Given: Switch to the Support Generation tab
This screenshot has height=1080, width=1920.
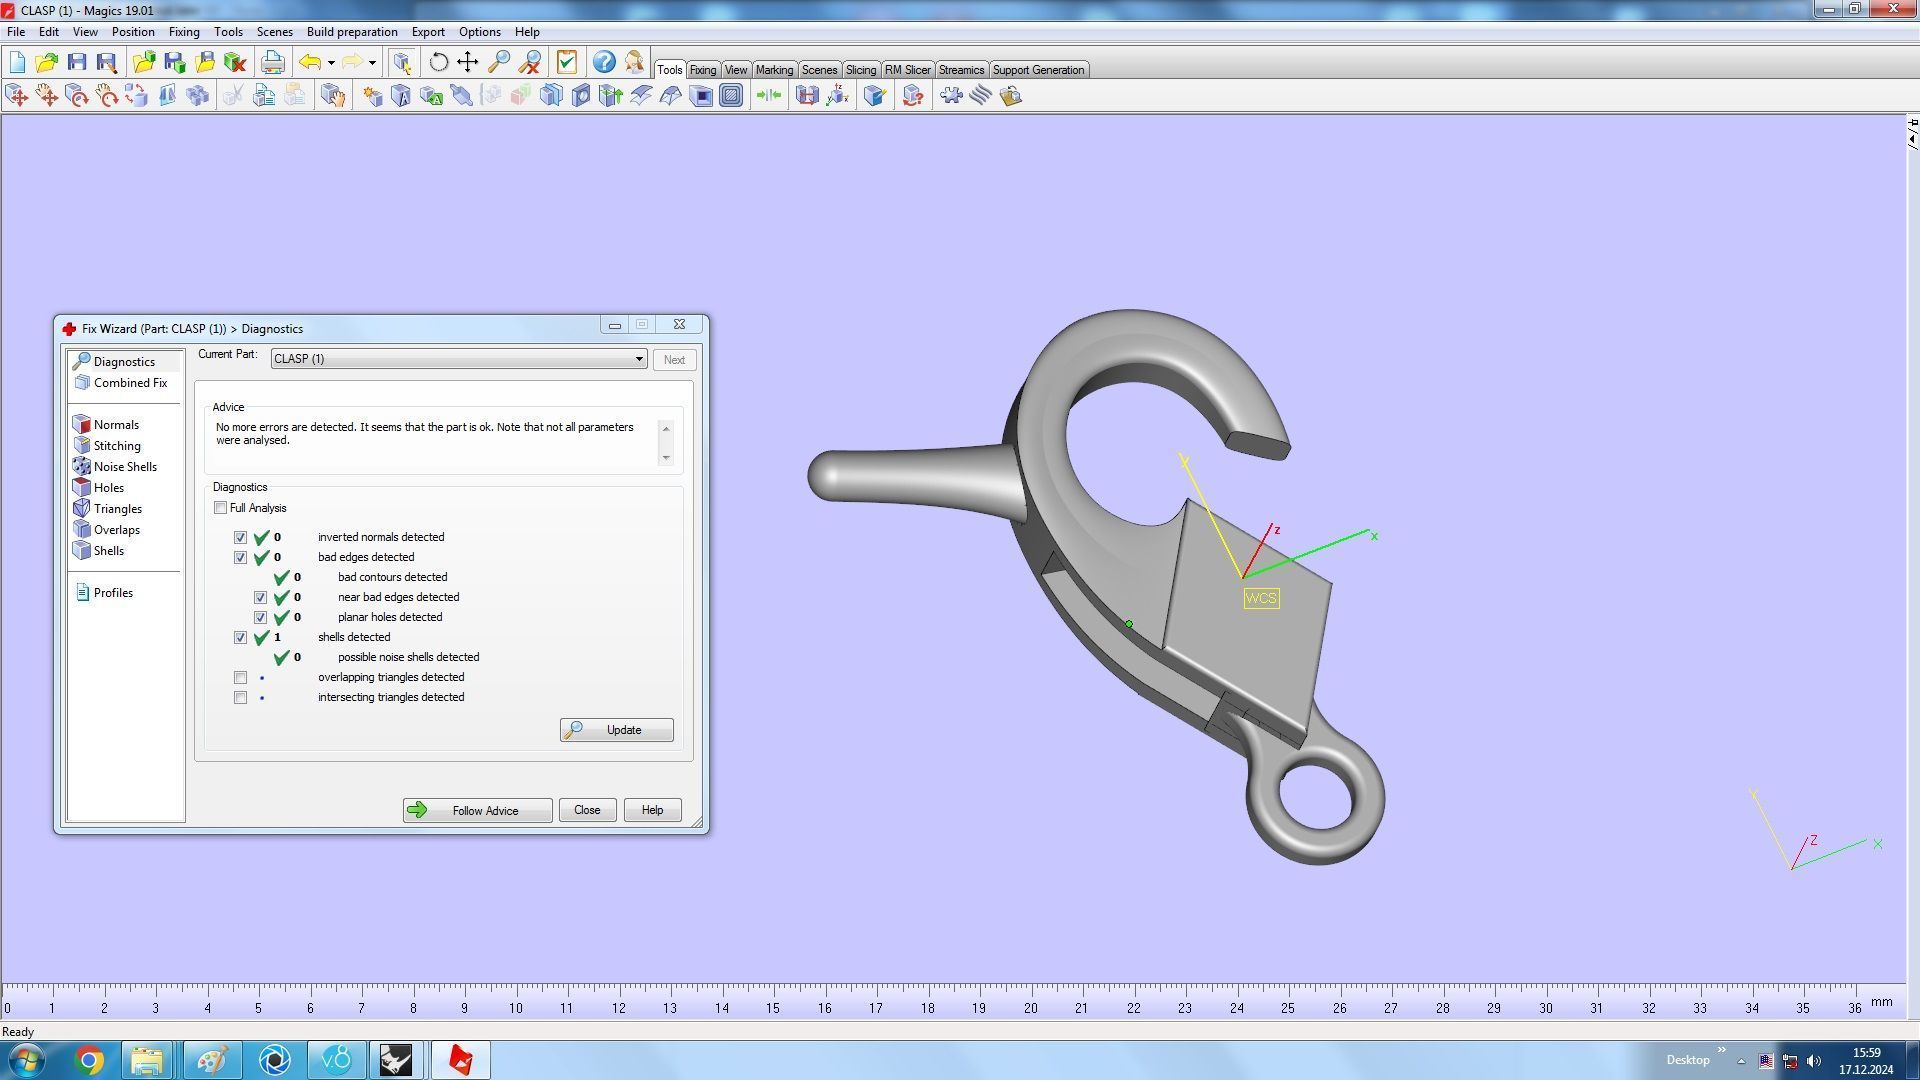Looking at the screenshot, I should pyautogui.click(x=1038, y=70).
